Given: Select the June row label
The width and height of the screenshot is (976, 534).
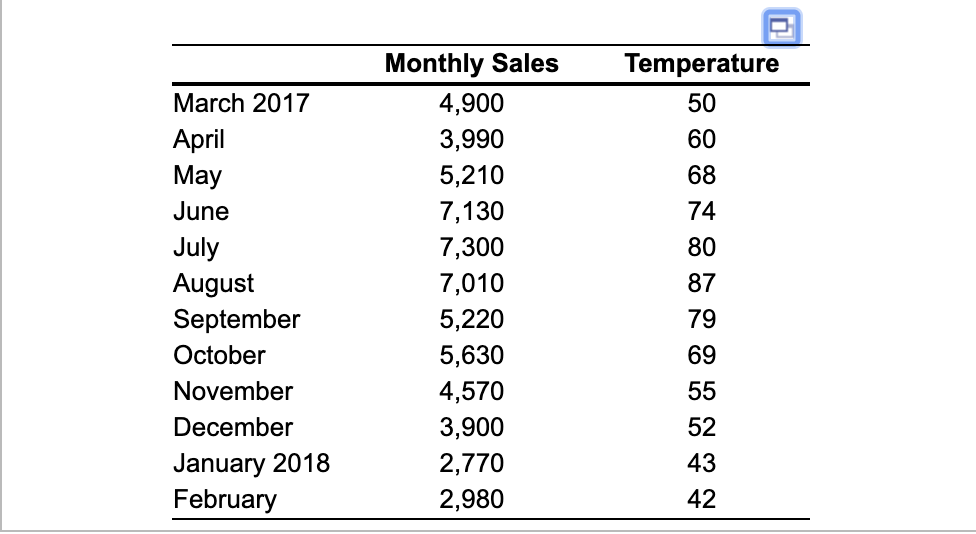Looking at the screenshot, I should tap(201, 211).
